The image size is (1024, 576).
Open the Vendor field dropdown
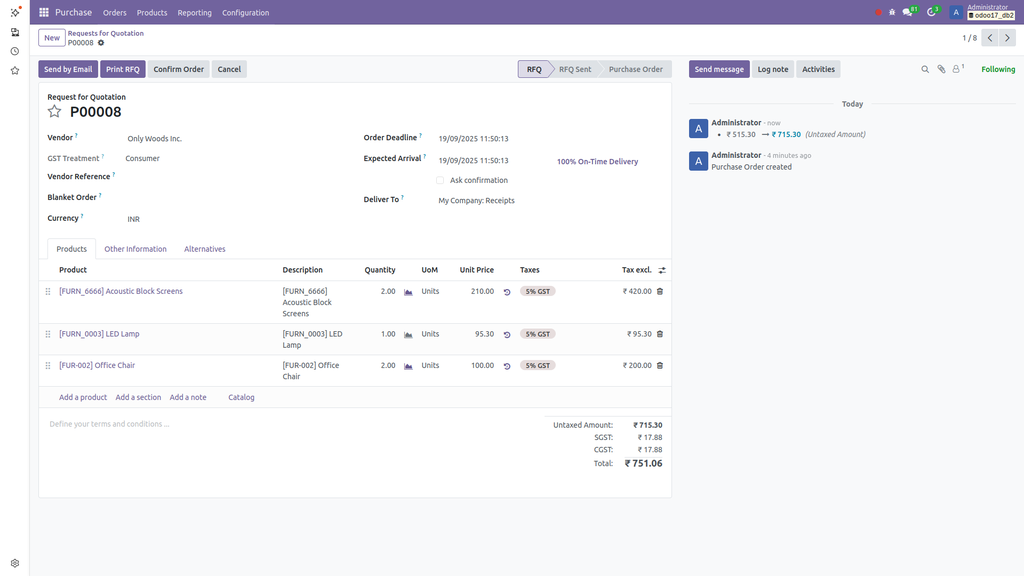pyautogui.click(x=153, y=138)
